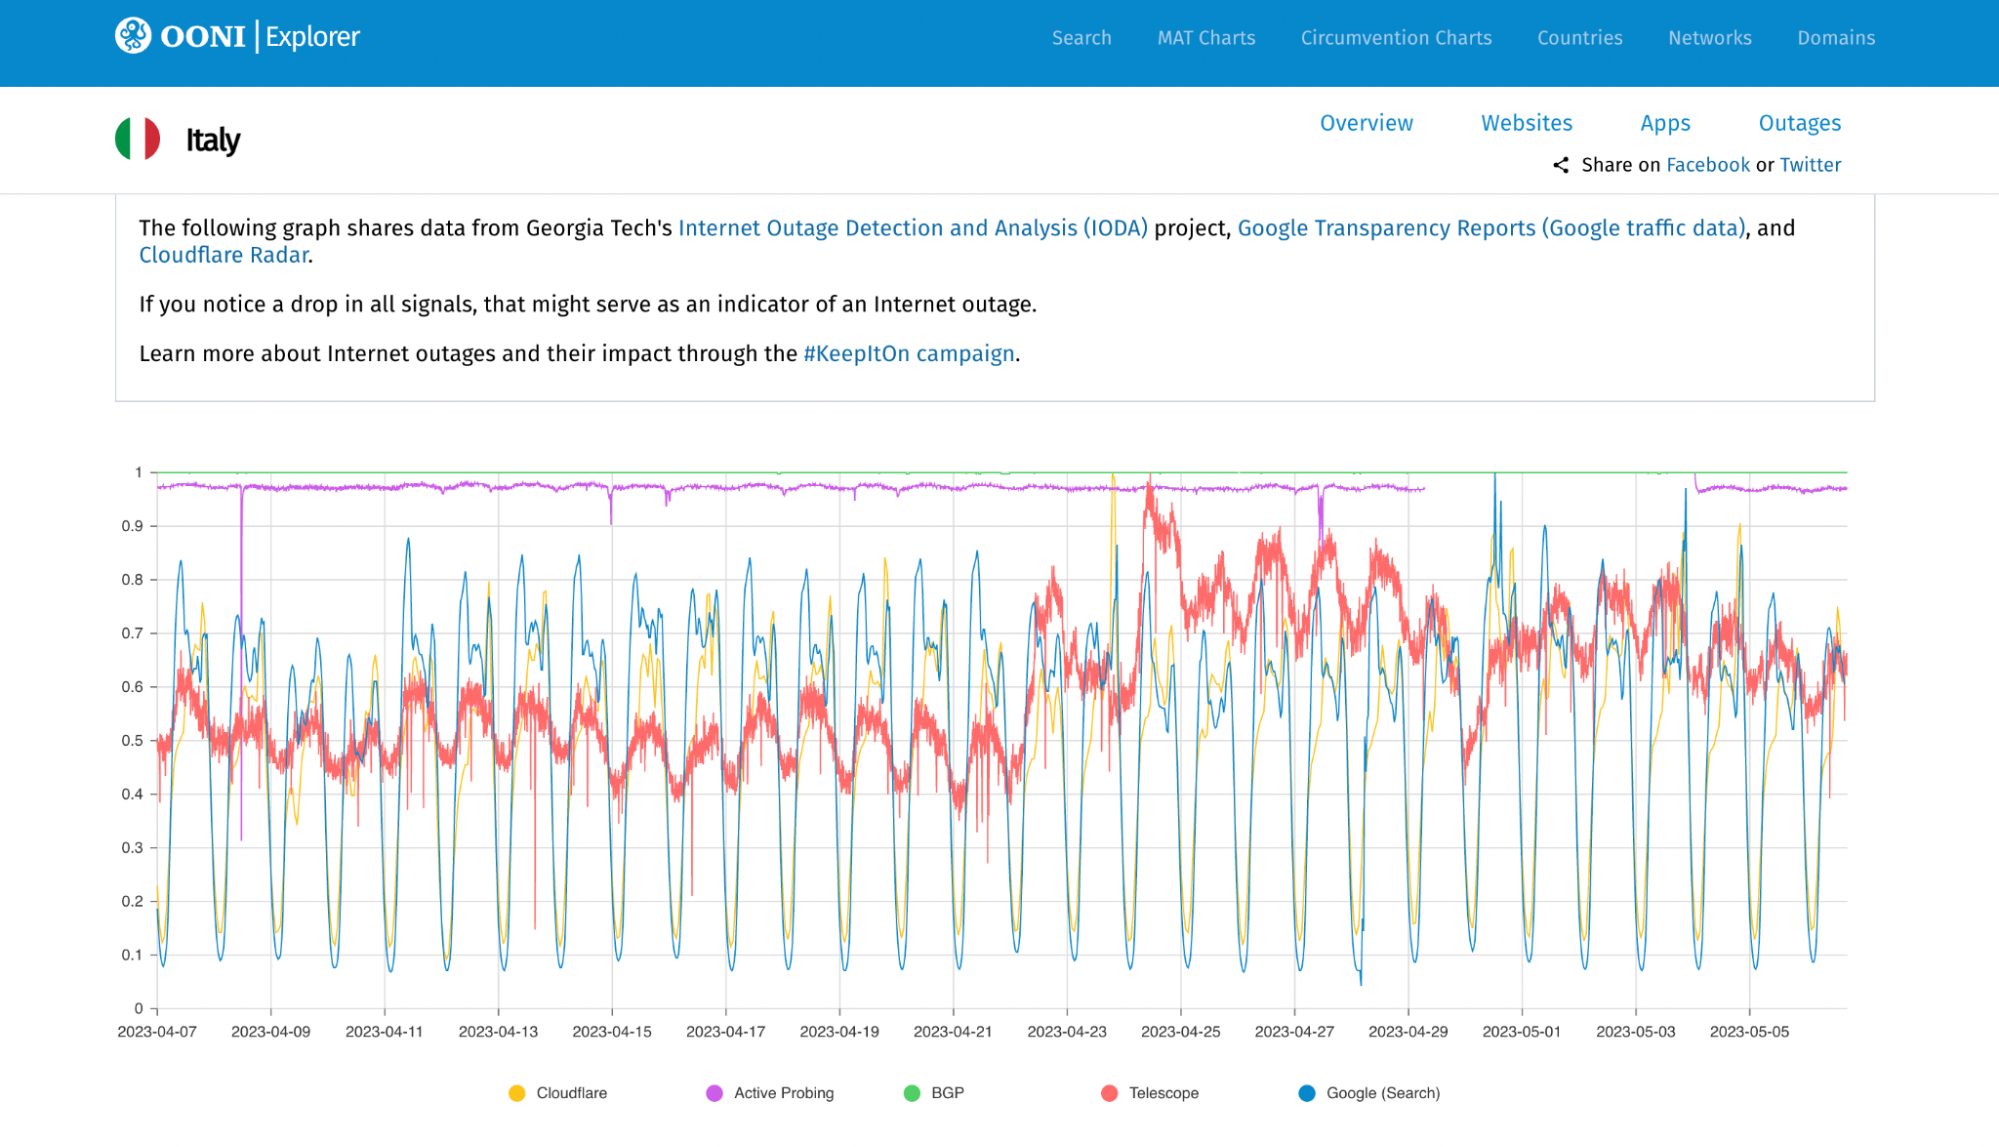The width and height of the screenshot is (1999, 1147).
Task: Open the Cloudflare Radar link
Action: [224, 255]
